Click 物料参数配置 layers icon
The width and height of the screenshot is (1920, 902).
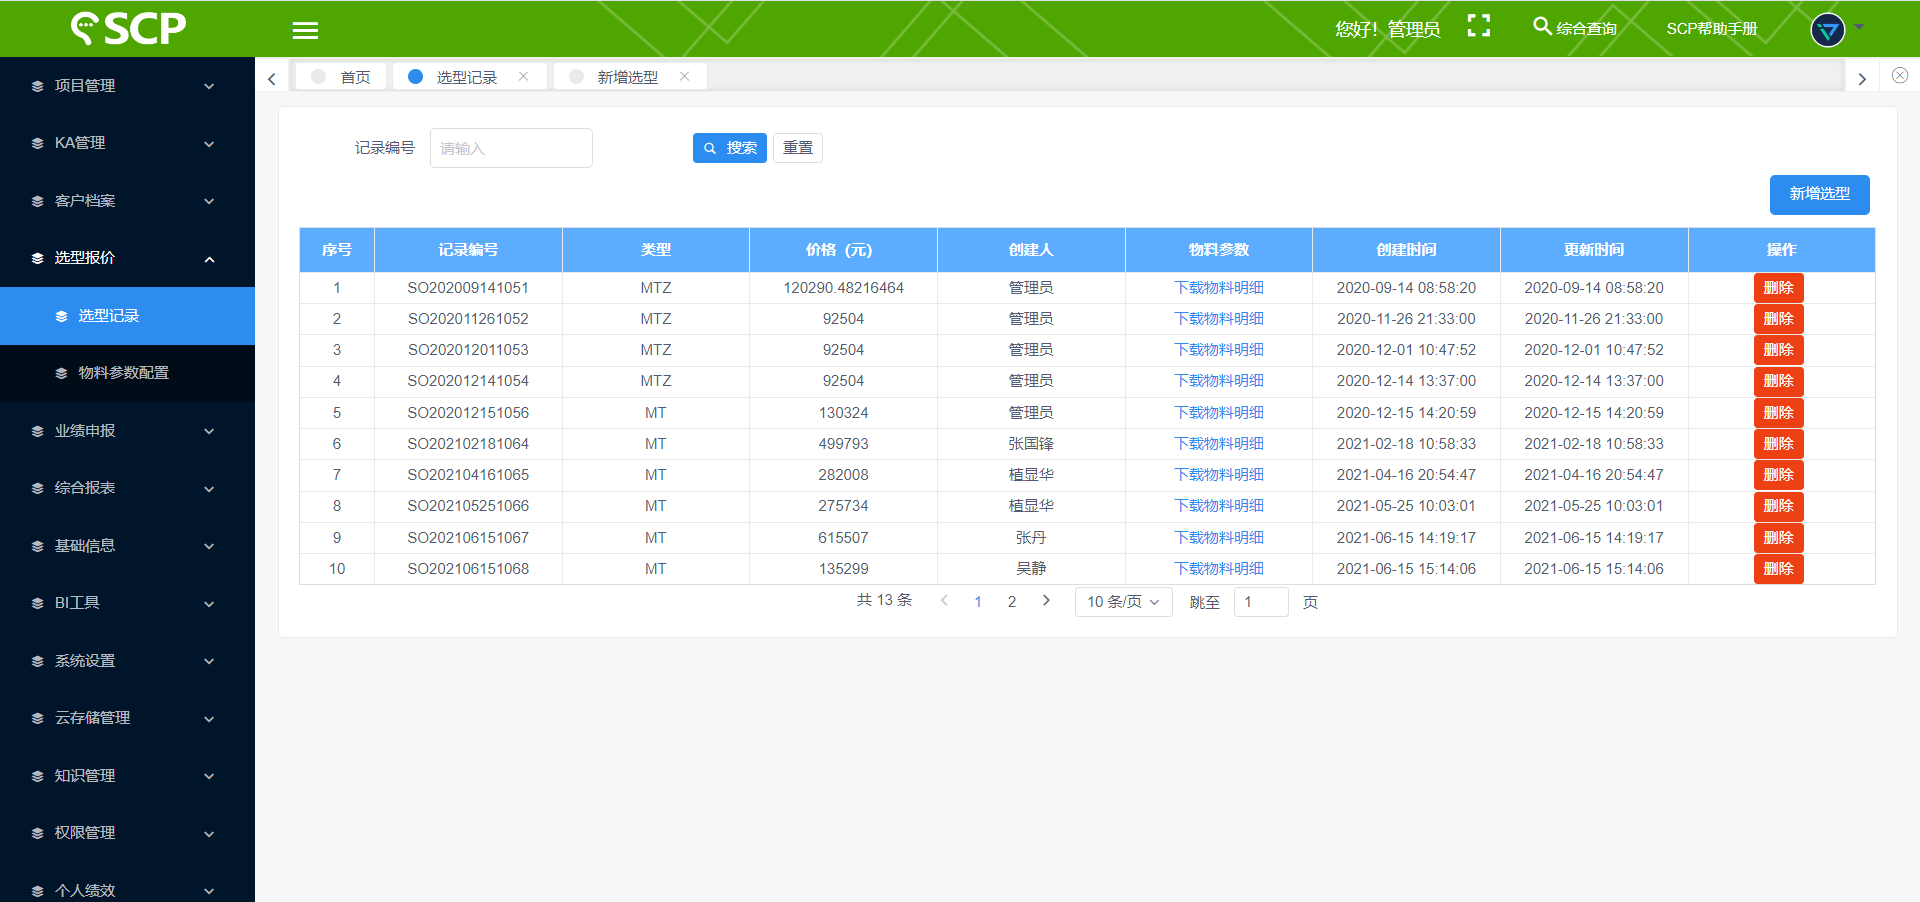pos(62,373)
